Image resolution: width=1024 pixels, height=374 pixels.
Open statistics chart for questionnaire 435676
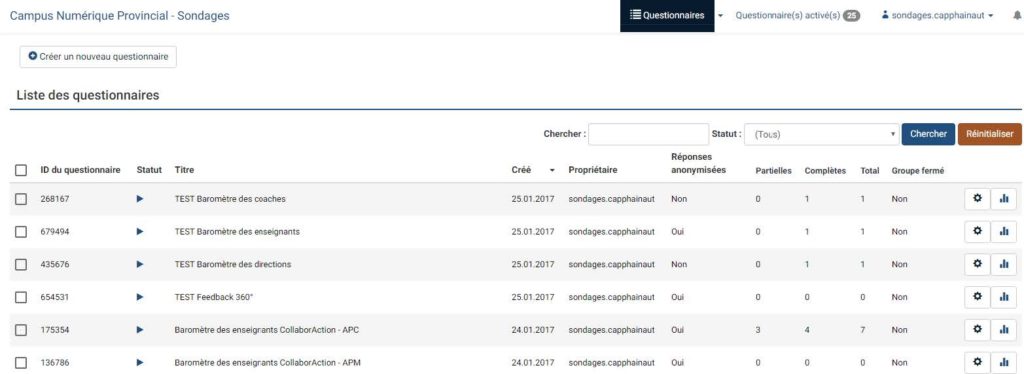coord(1004,264)
